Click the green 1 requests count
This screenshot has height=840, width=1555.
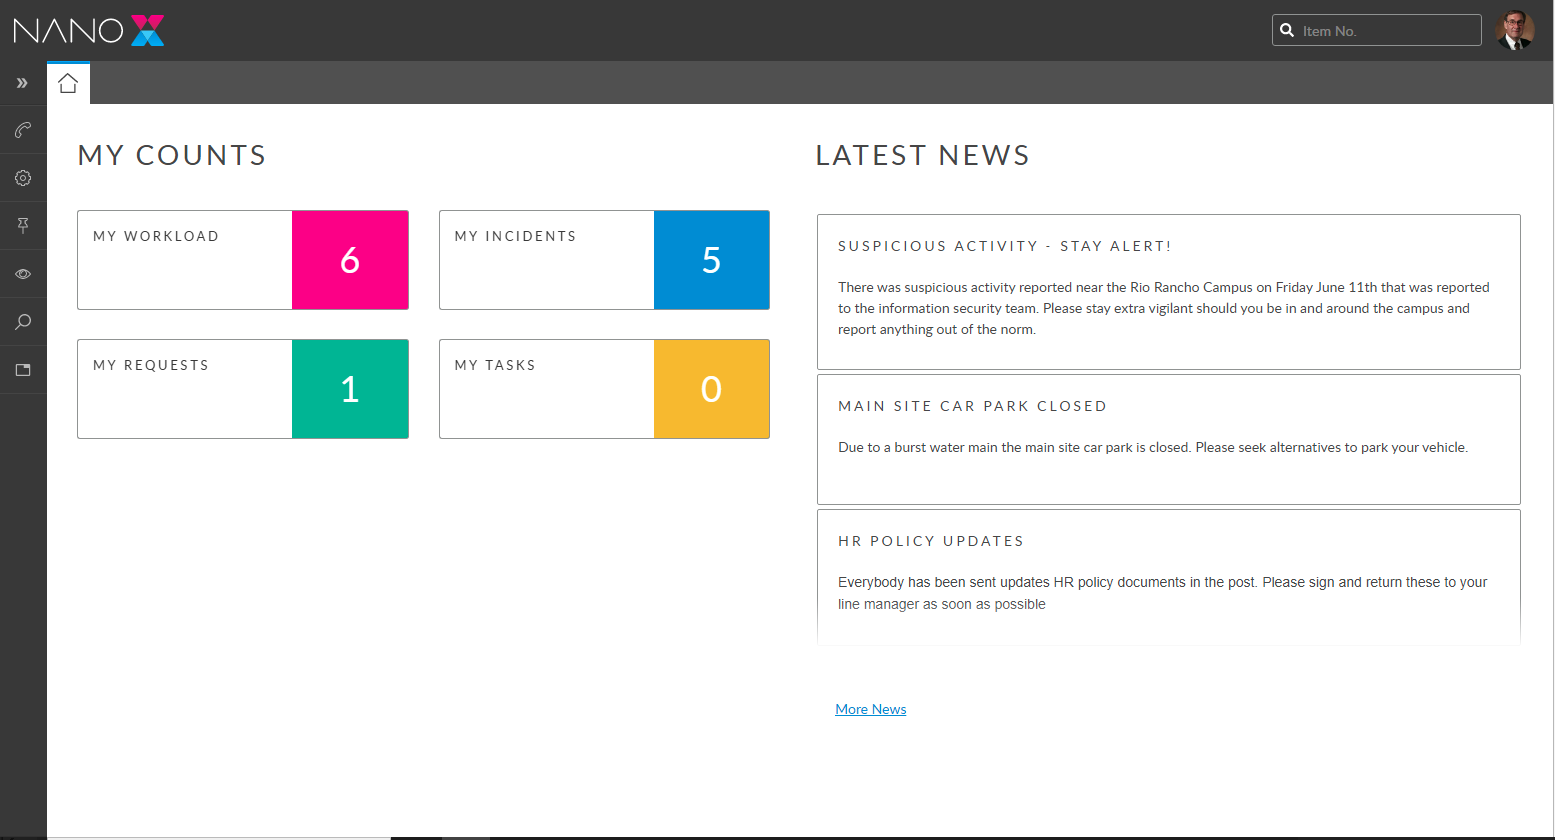350,389
